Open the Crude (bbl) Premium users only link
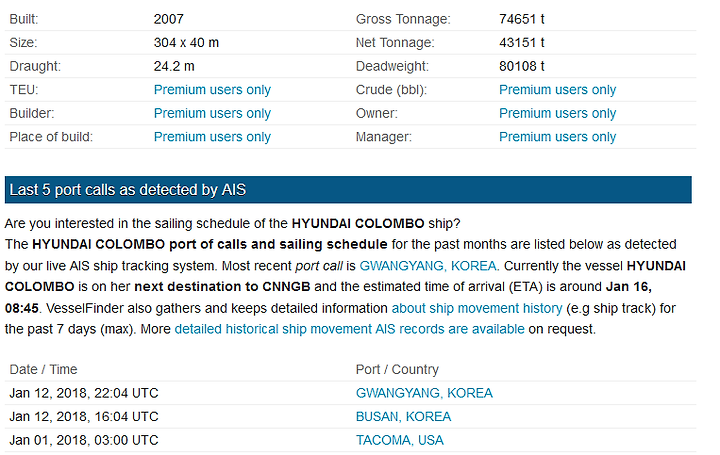The image size is (720, 455). (x=557, y=90)
